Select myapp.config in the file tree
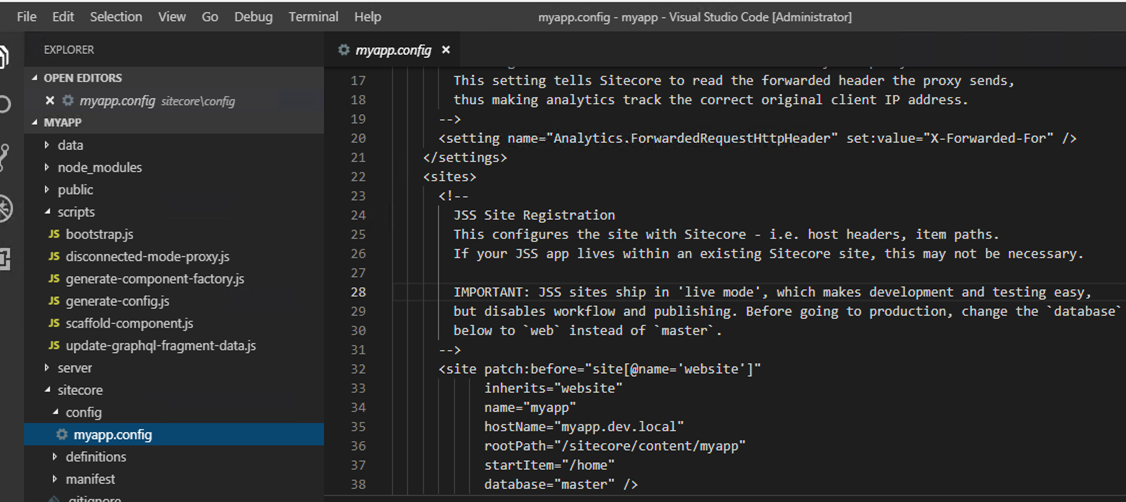Screen dimensions: 1126x502 174,434
